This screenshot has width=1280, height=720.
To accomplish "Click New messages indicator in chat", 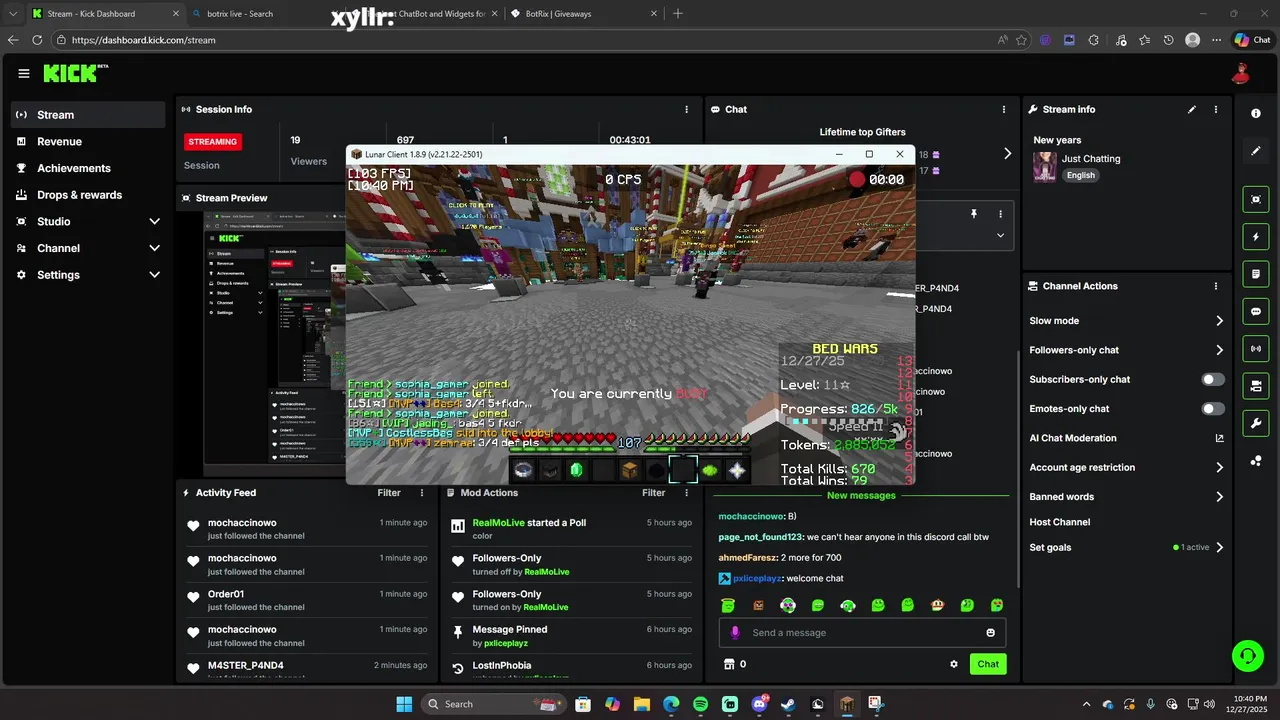I will tap(861, 496).
